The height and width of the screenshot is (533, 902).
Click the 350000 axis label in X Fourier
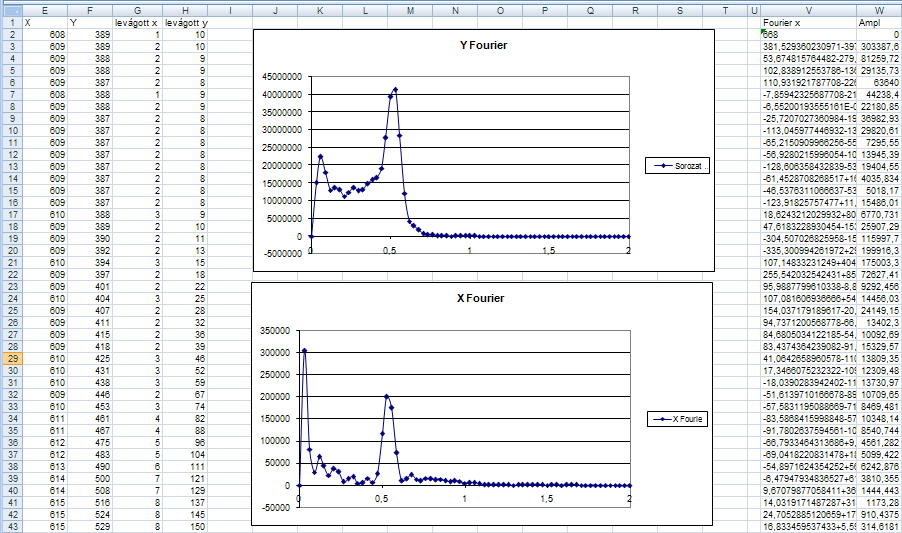click(x=276, y=331)
